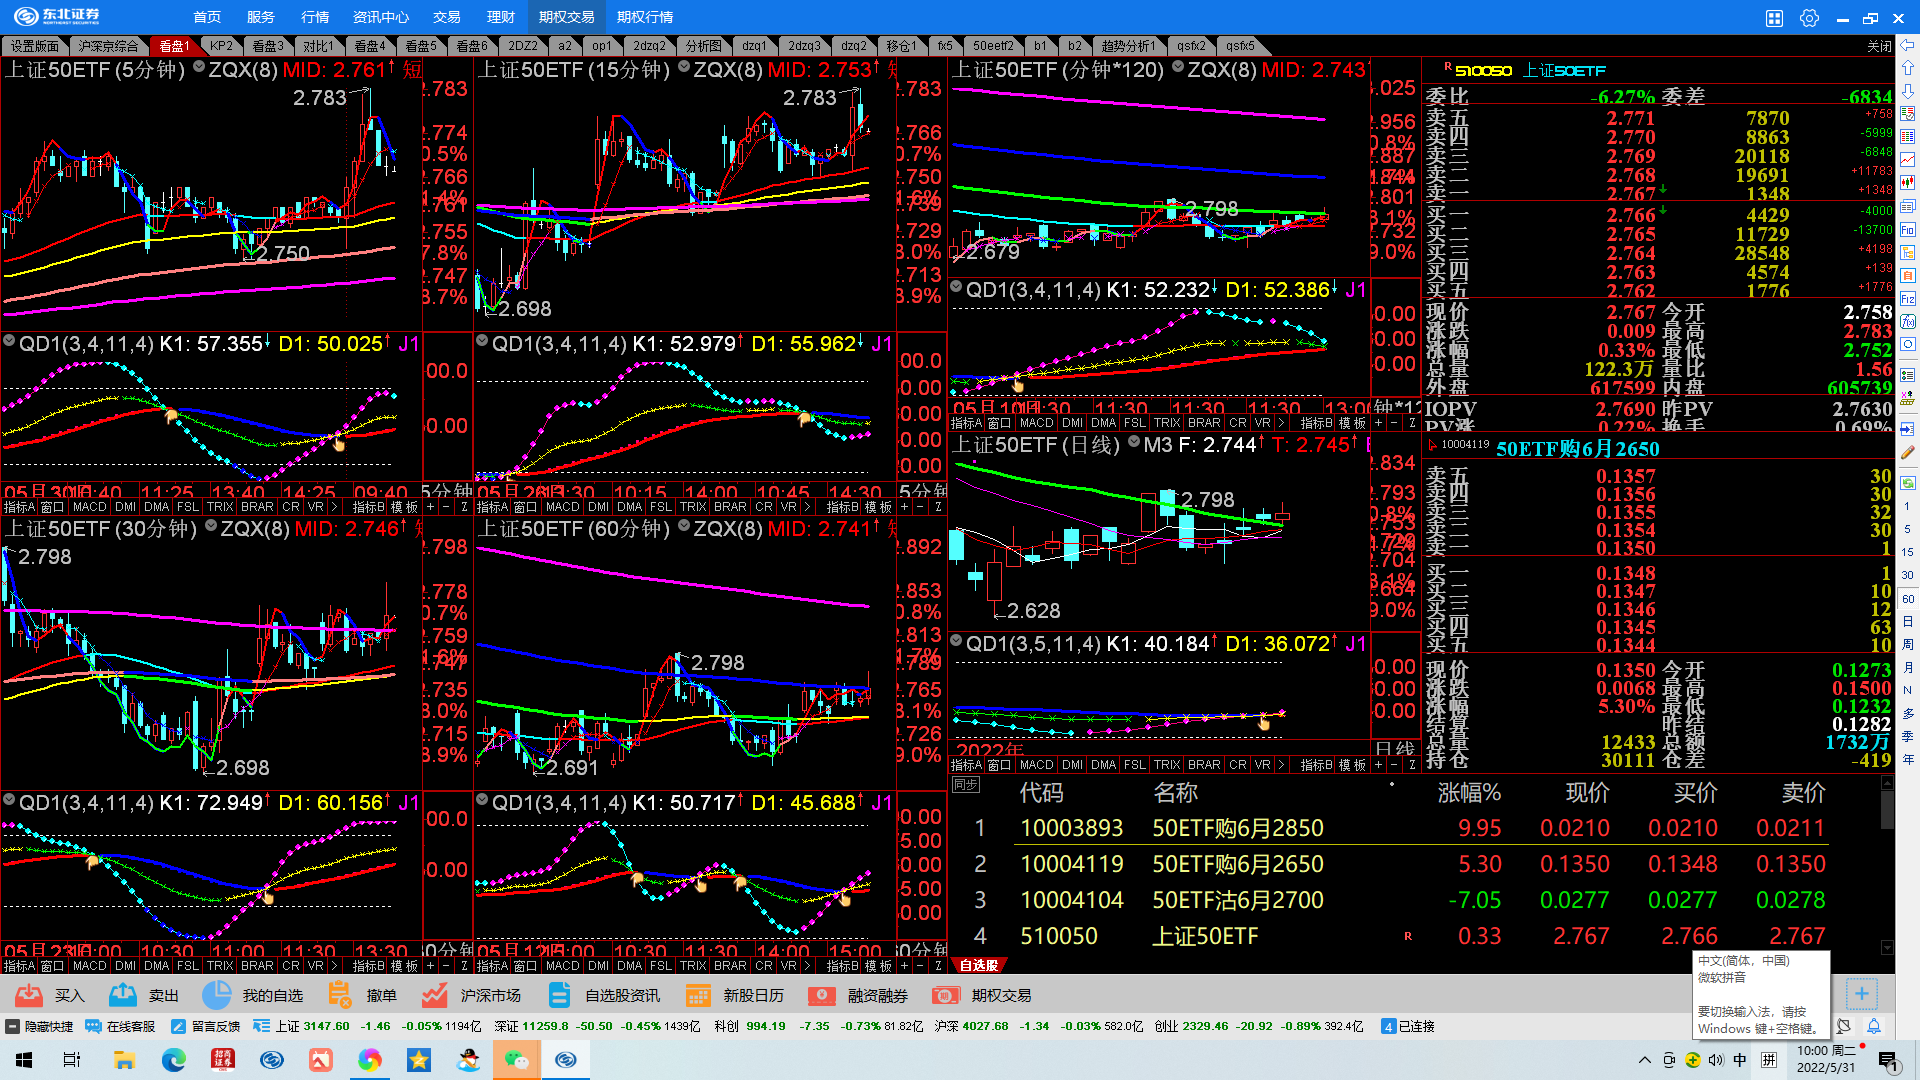Click the 撤单 cancel order icon

(x=340, y=995)
